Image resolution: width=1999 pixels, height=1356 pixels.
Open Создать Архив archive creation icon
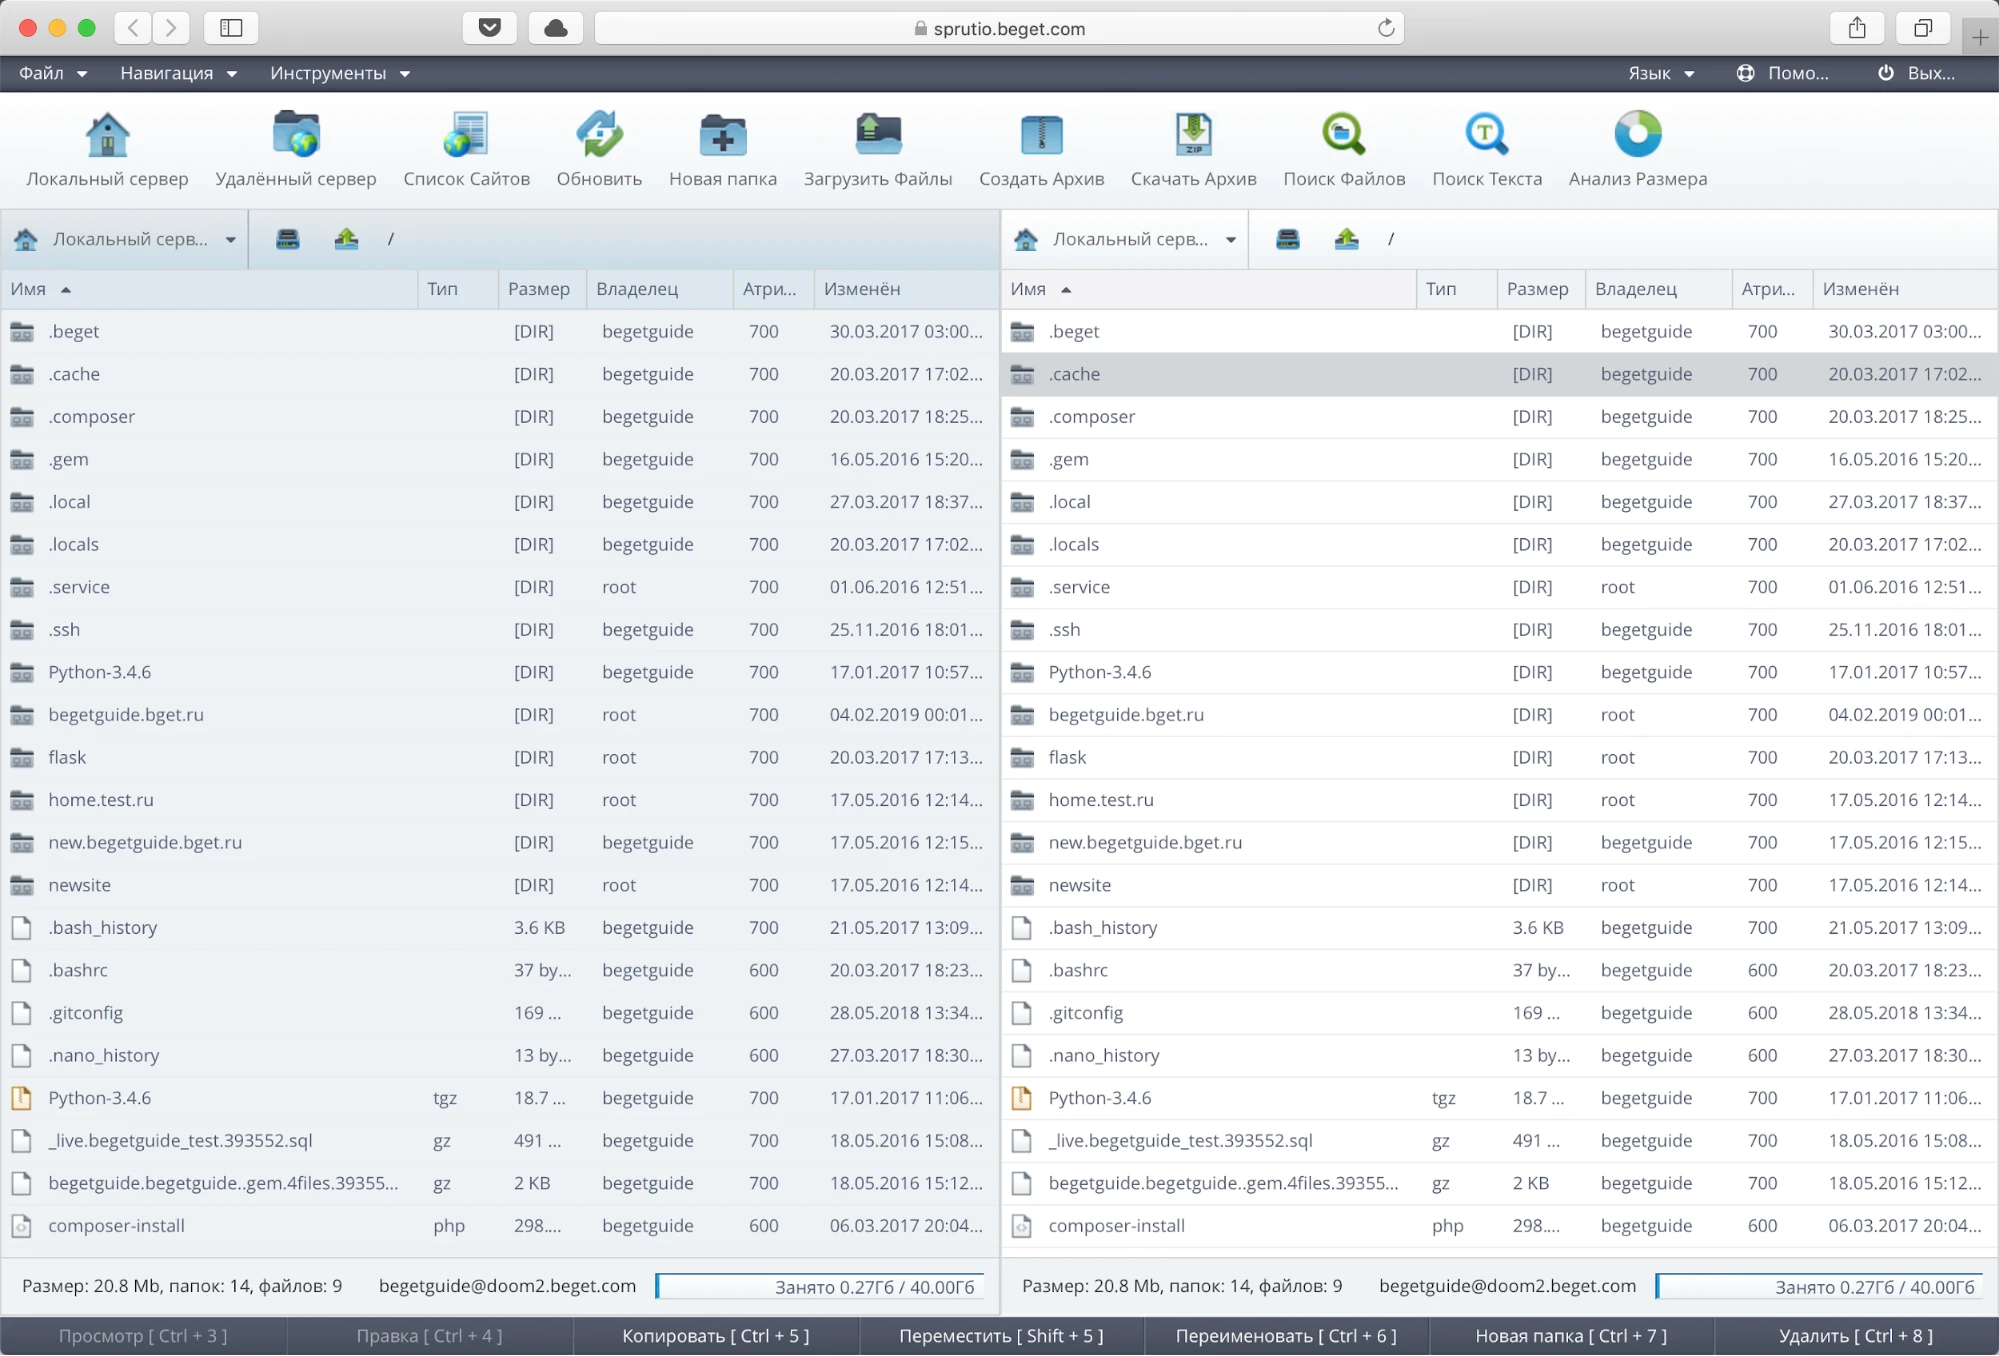pyautogui.click(x=1041, y=136)
